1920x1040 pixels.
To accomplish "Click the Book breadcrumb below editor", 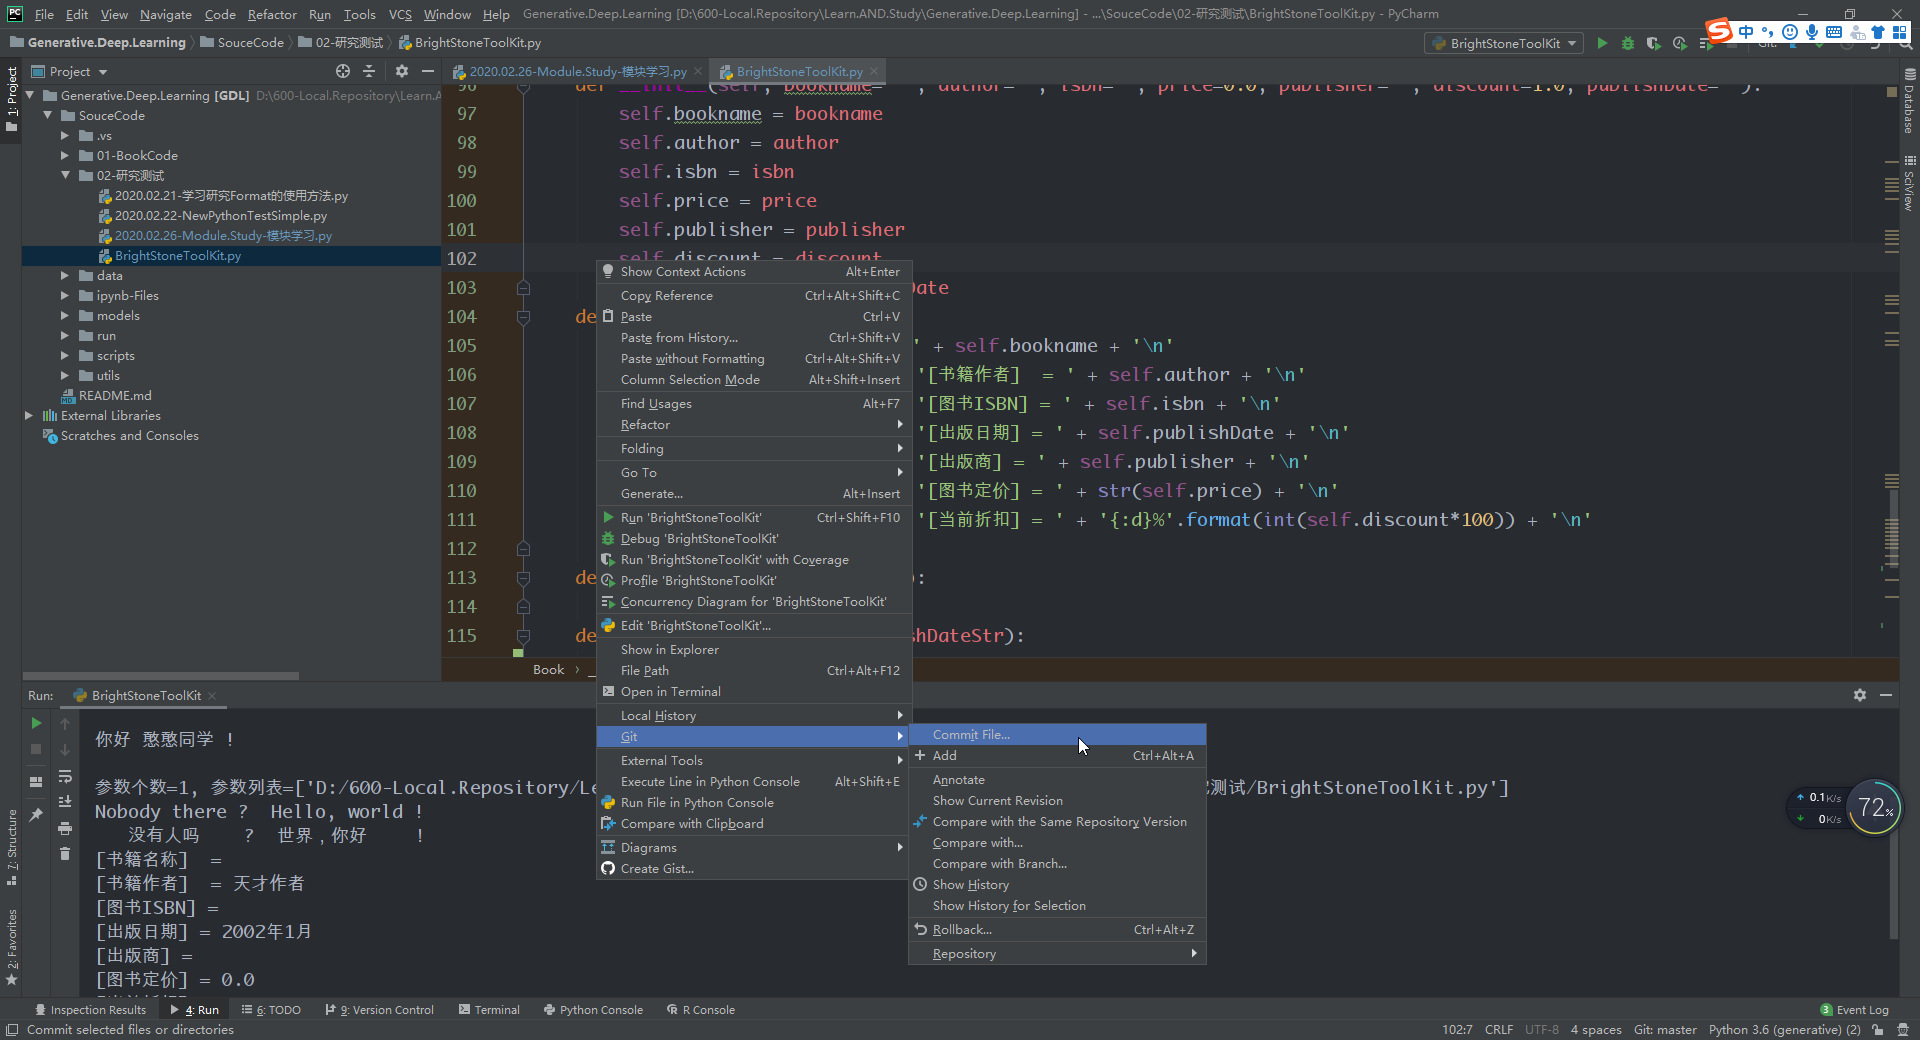I will coord(548,670).
